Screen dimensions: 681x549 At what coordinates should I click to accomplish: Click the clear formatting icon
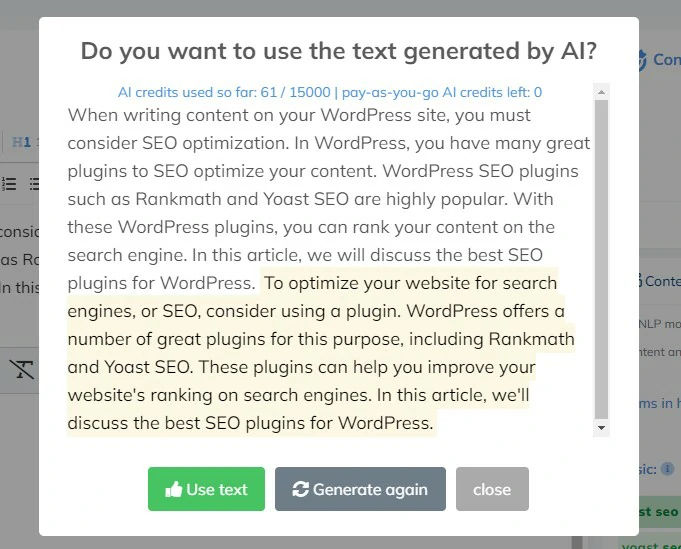[22, 370]
